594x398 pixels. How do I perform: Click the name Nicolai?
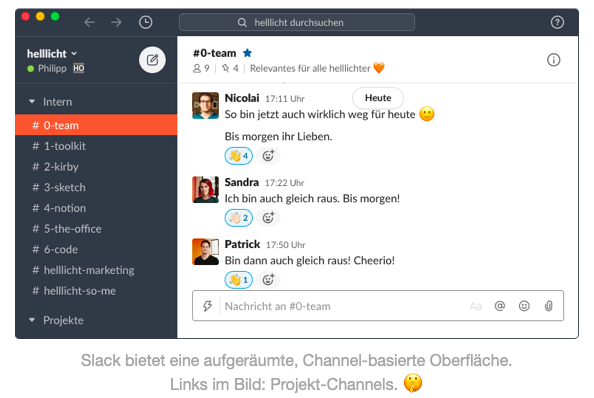[242, 98]
